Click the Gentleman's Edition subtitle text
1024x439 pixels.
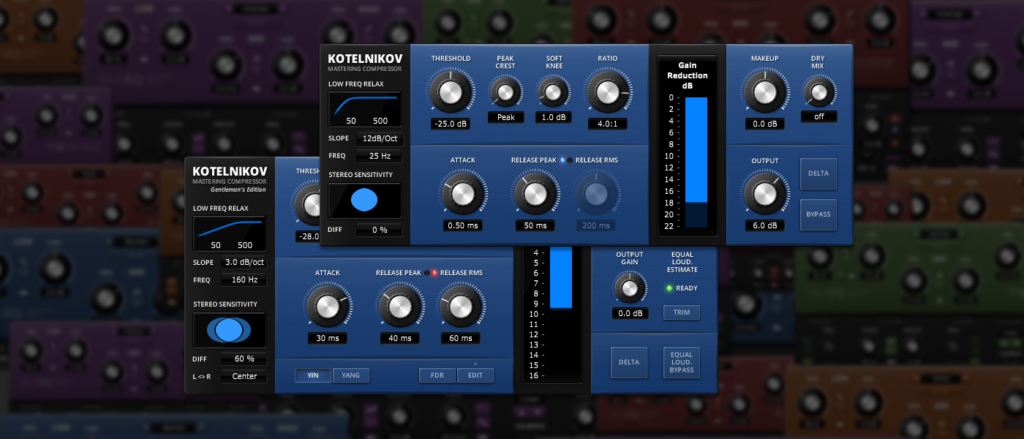click(x=238, y=190)
